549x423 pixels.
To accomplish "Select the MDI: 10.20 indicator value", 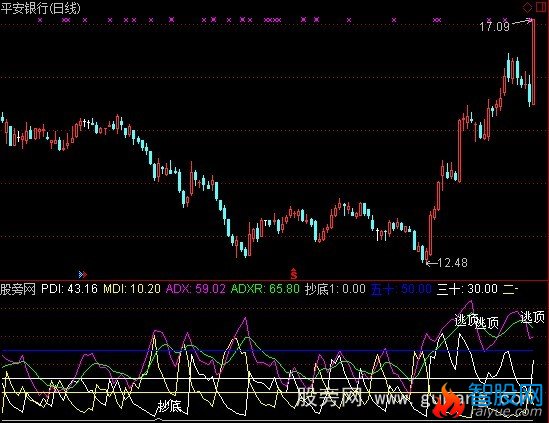I will 132,289.
